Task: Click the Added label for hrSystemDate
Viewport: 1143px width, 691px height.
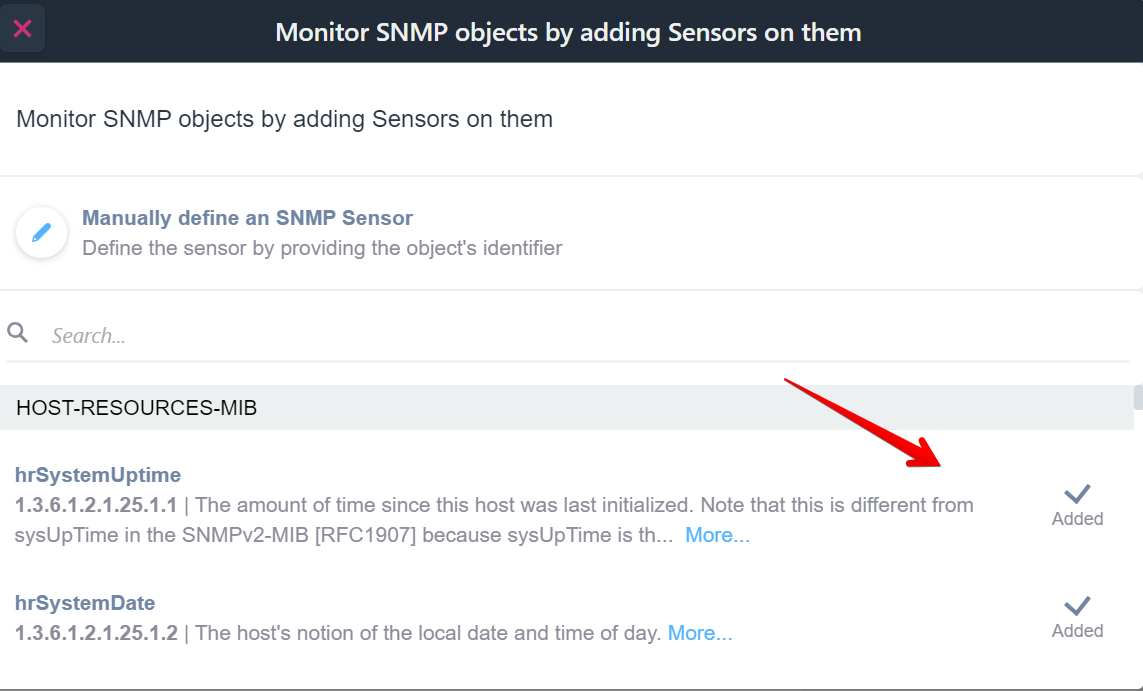Action: [1077, 631]
